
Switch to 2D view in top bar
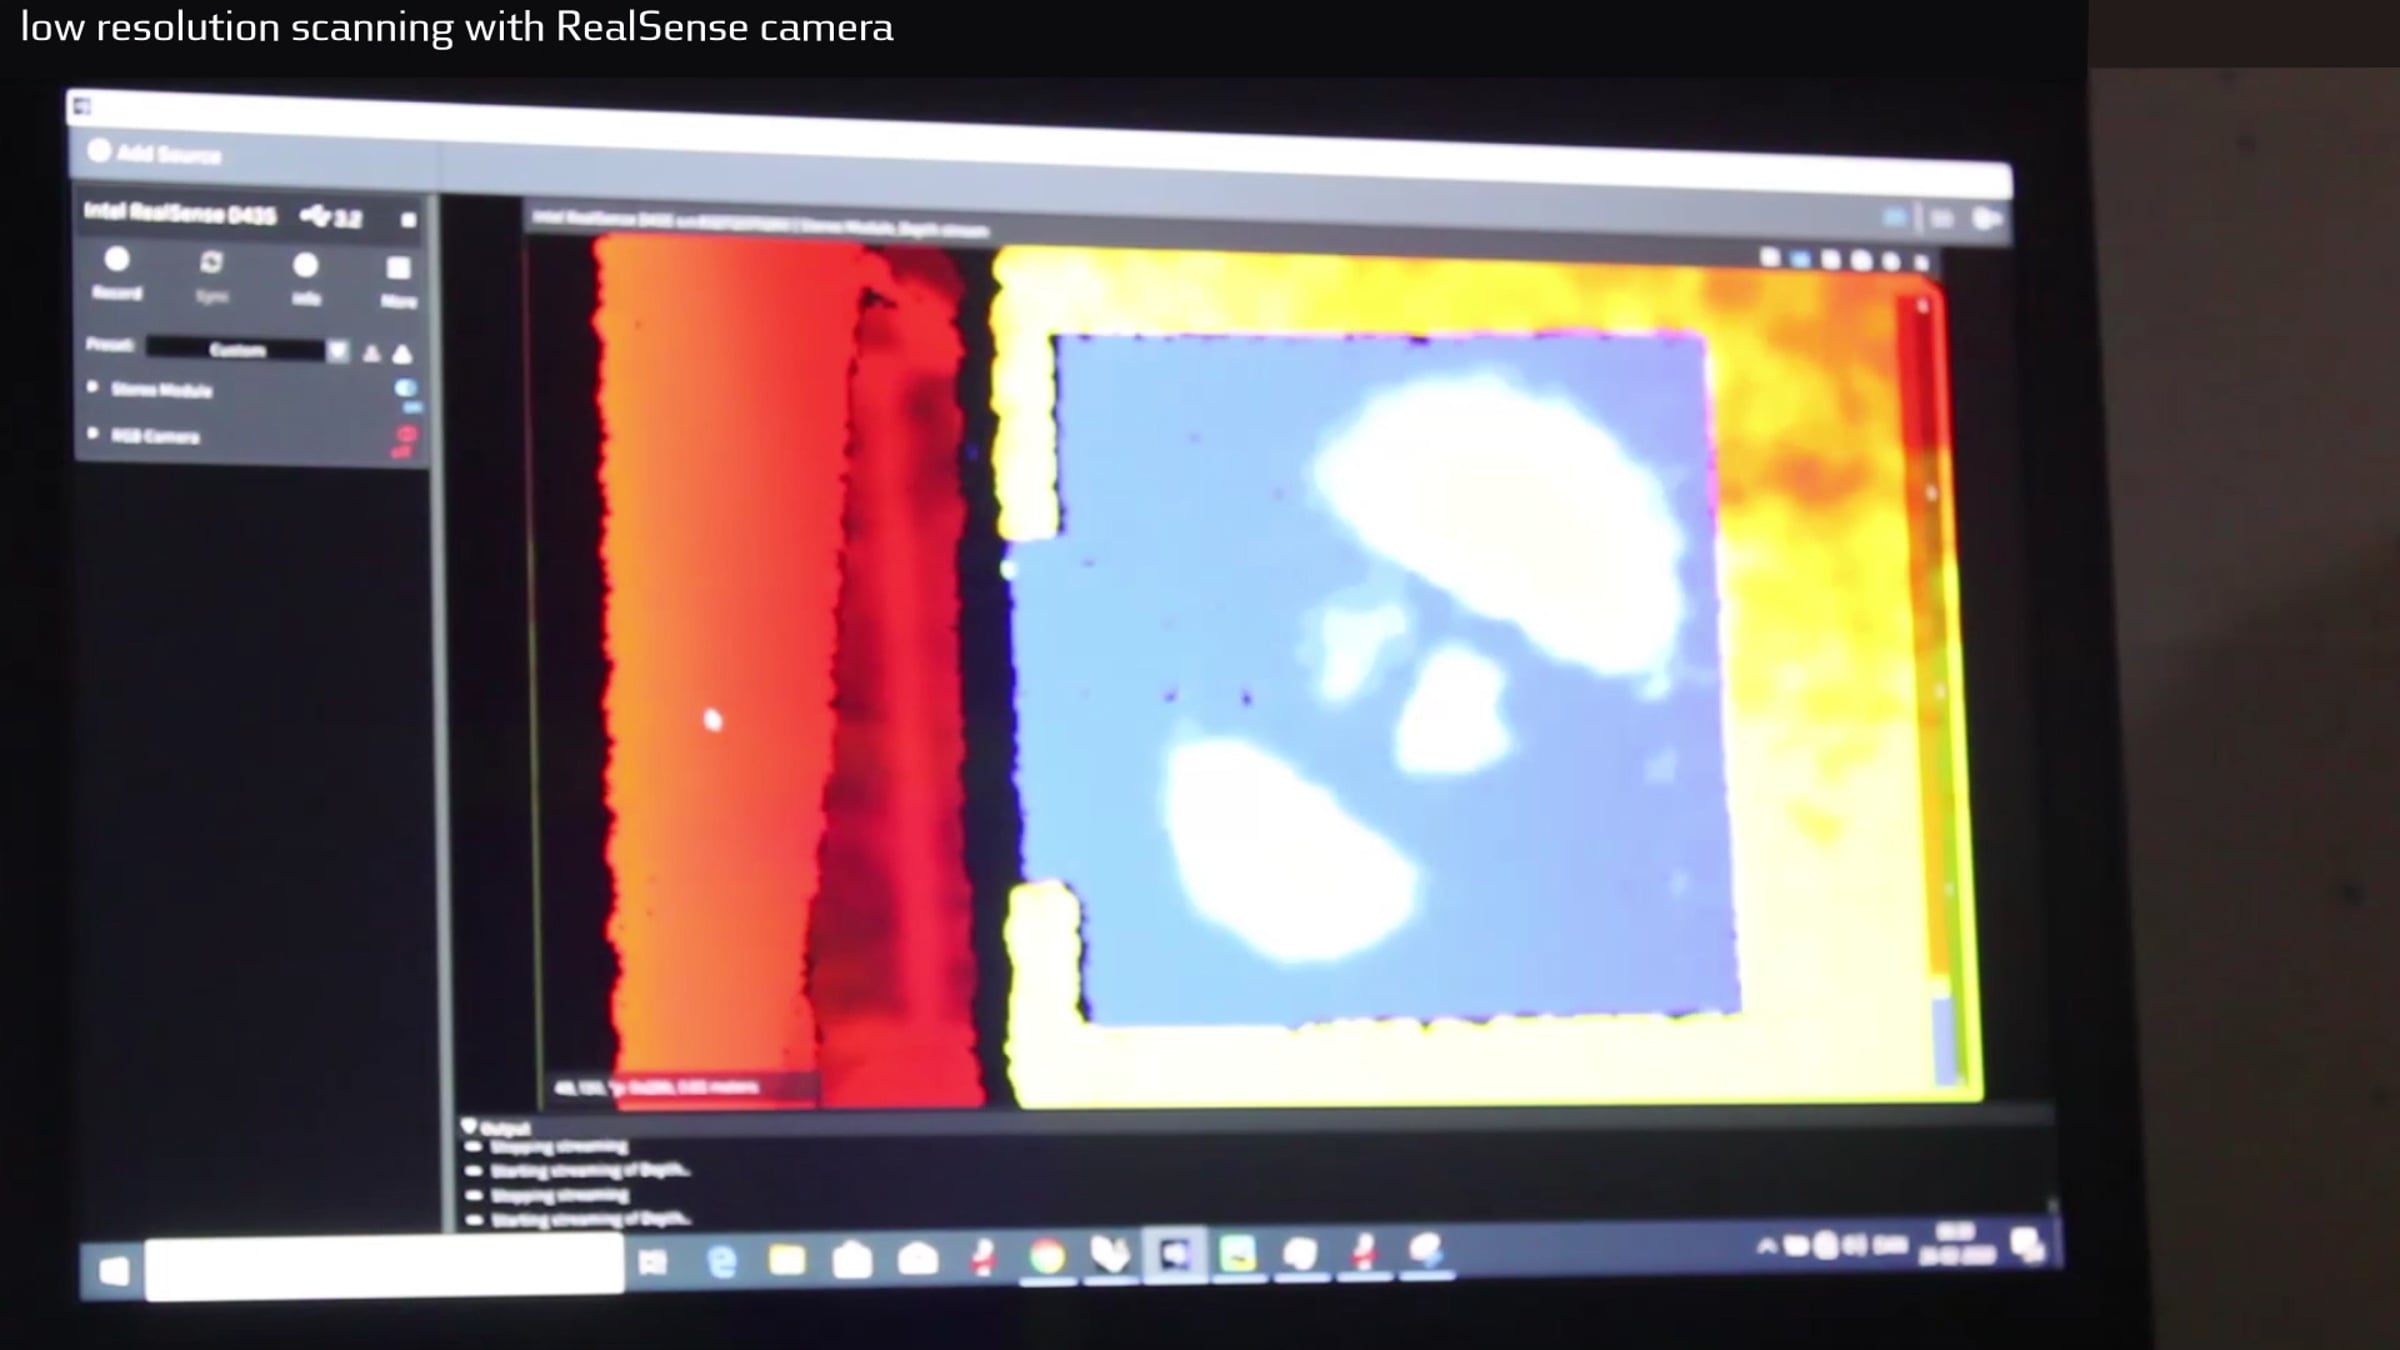click(x=1895, y=217)
